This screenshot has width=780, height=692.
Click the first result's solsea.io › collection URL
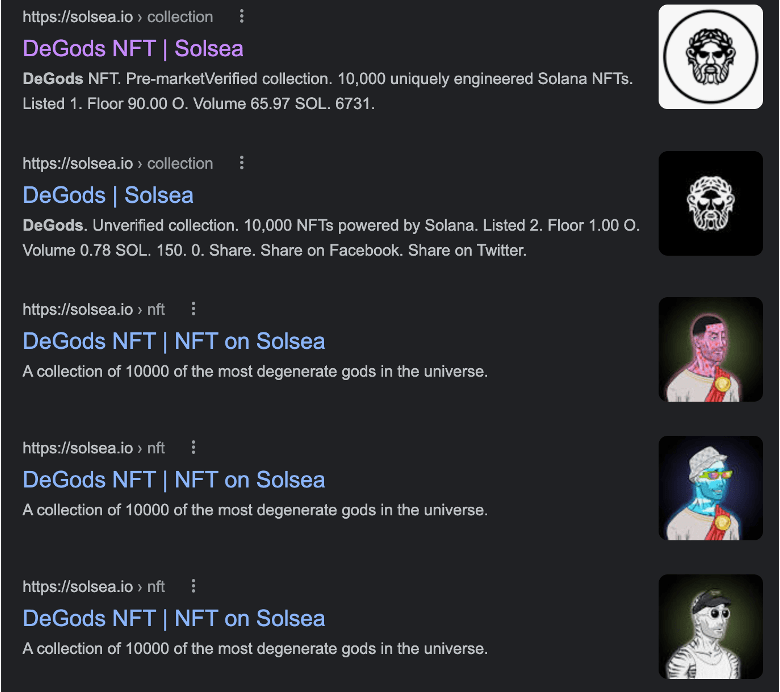tap(118, 17)
